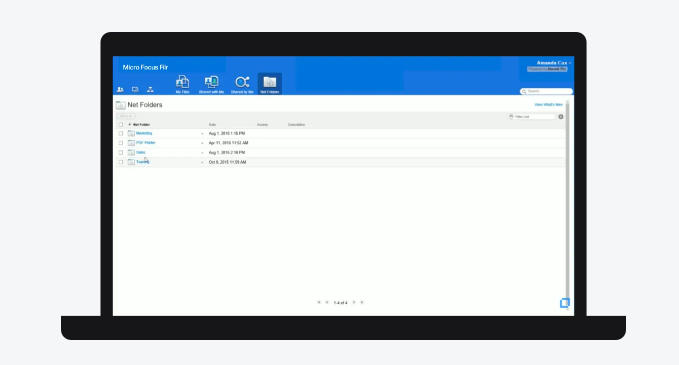The height and width of the screenshot is (365, 679).
Task: Go to the last page of results
Action: pos(362,303)
